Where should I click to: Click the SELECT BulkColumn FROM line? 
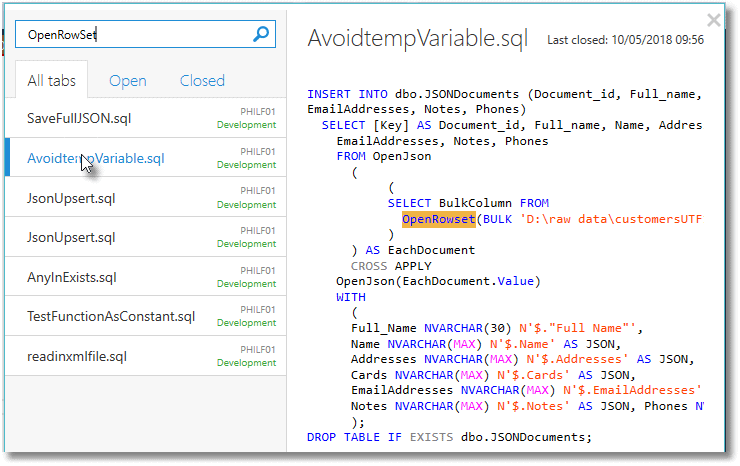coord(468,203)
